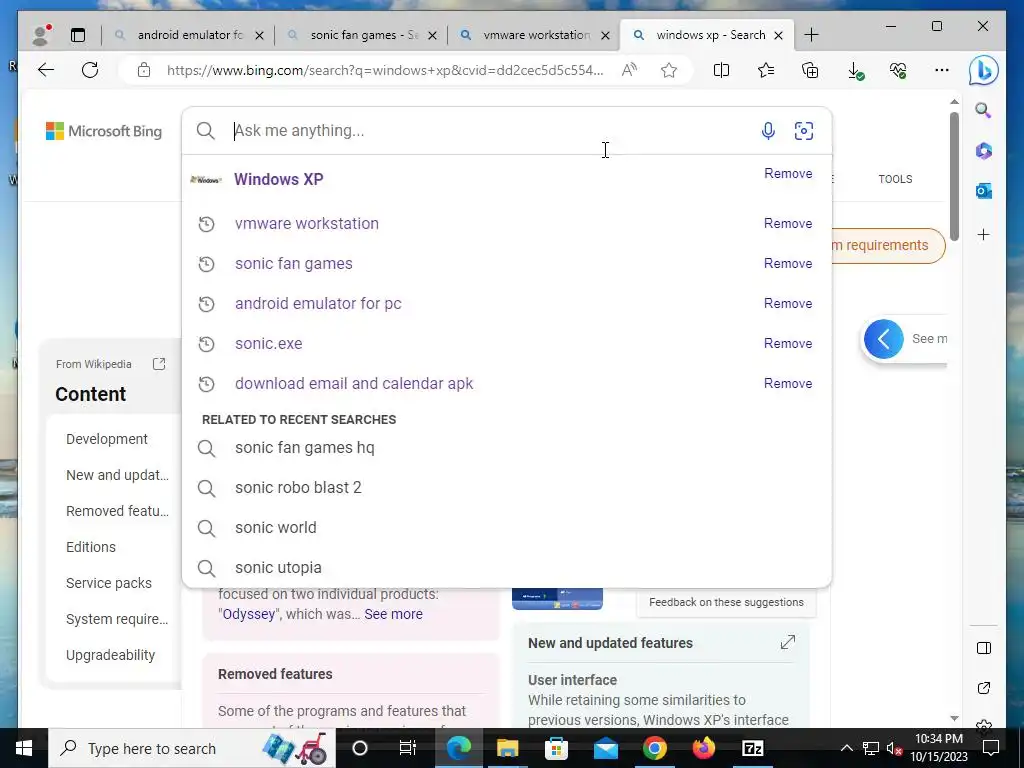Add a sidebar app with plus icon
Image resolution: width=1024 pixels, height=768 pixels.
tap(984, 234)
